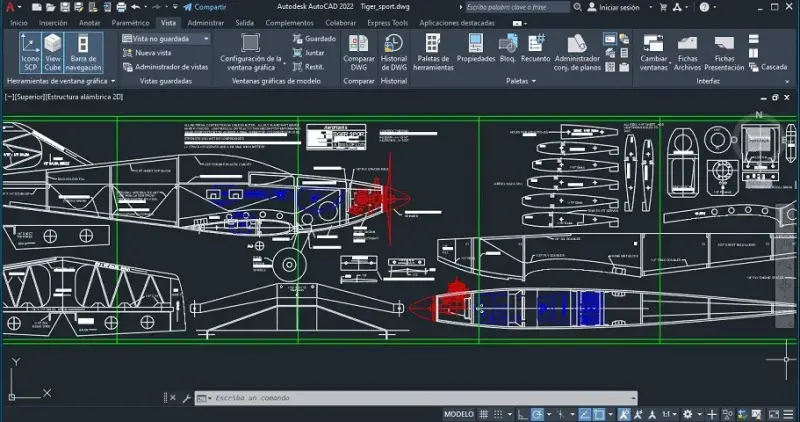Image resolution: width=800 pixels, height=422 pixels.
Task: Open the Autodesk App Store cart icon
Action: coord(663,7)
